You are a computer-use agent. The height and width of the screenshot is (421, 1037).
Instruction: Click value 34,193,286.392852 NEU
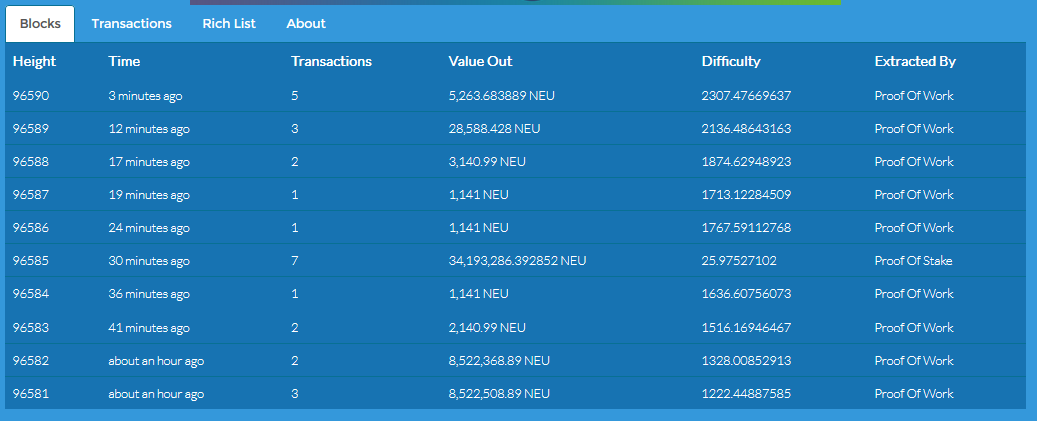click(x=517, y=261)
